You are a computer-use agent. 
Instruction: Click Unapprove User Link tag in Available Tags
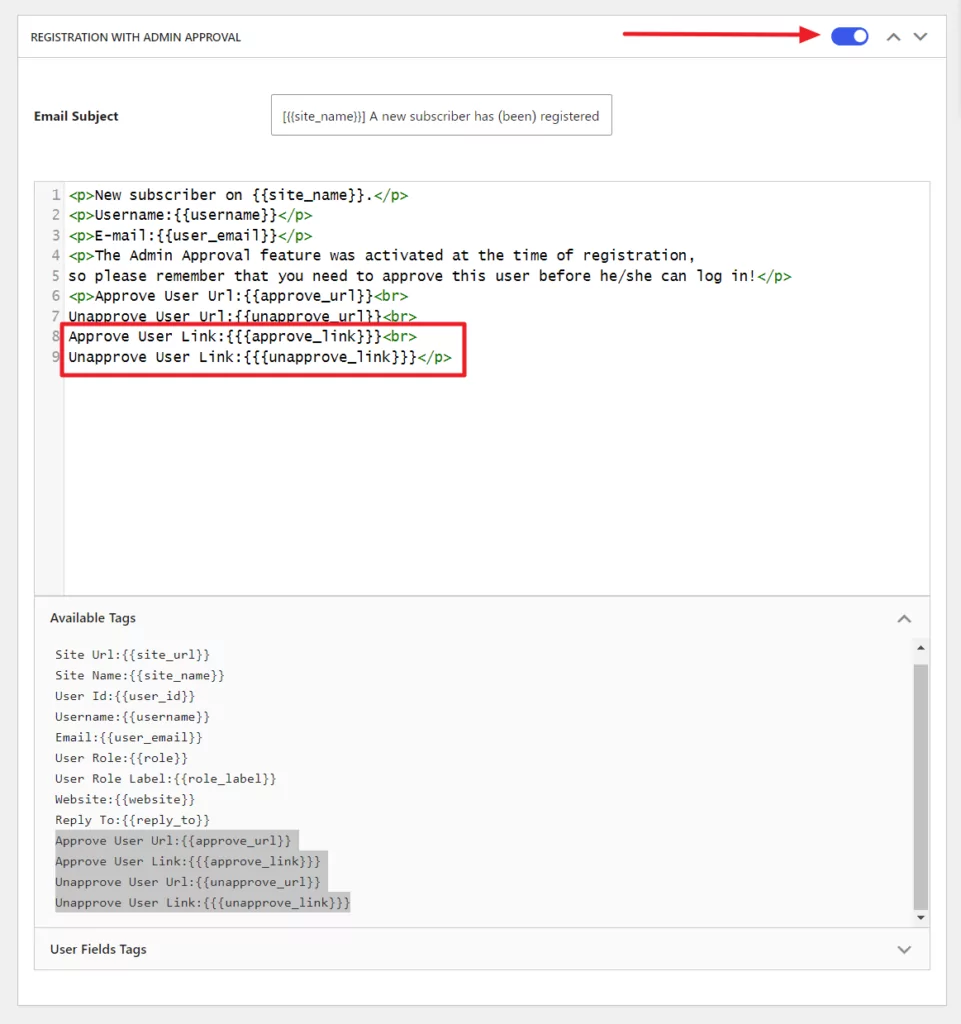tap(202, 903)
